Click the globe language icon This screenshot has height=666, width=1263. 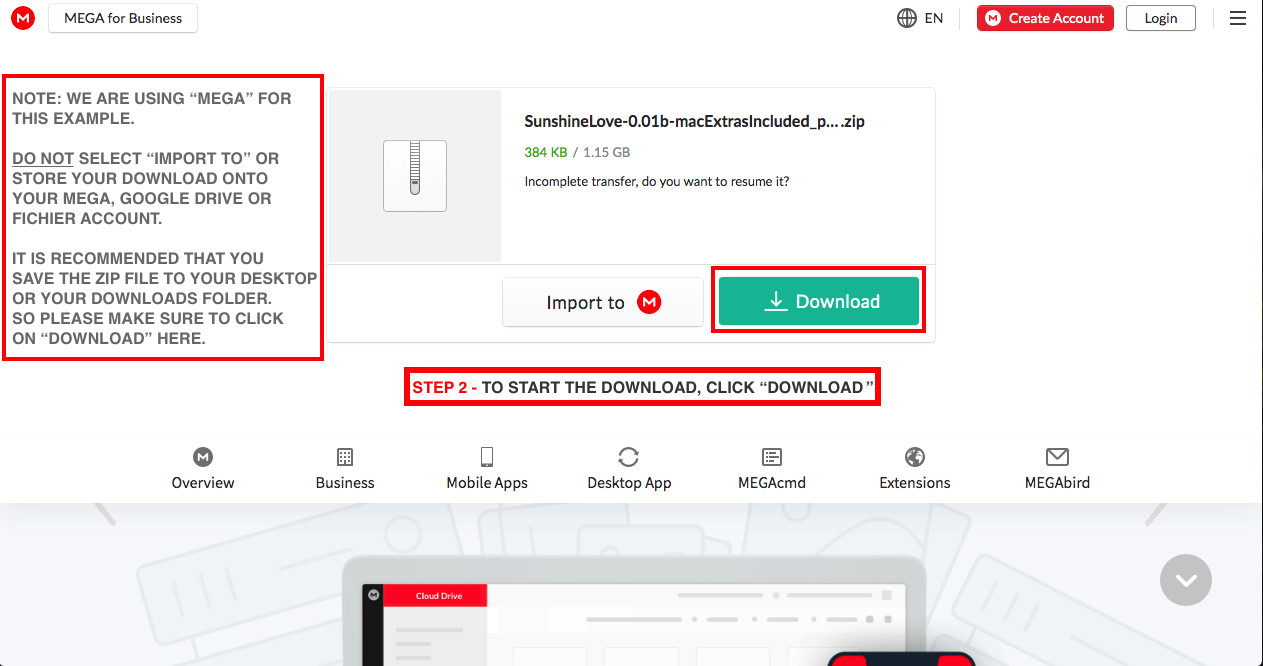(907, 18)
